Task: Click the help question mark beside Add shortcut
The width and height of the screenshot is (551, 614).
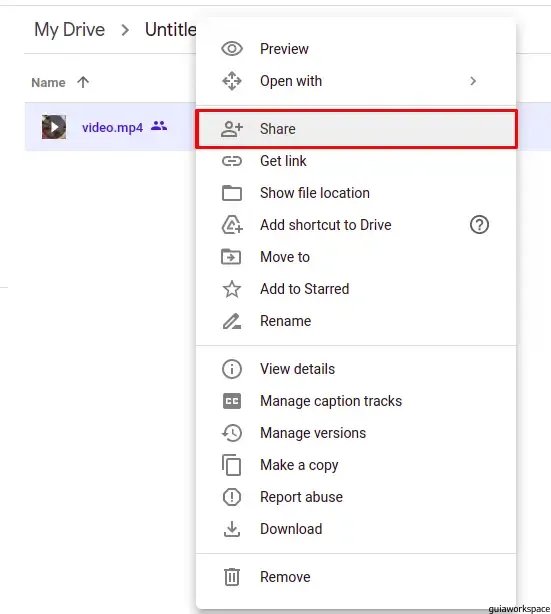Action: (x=479, y=225)
